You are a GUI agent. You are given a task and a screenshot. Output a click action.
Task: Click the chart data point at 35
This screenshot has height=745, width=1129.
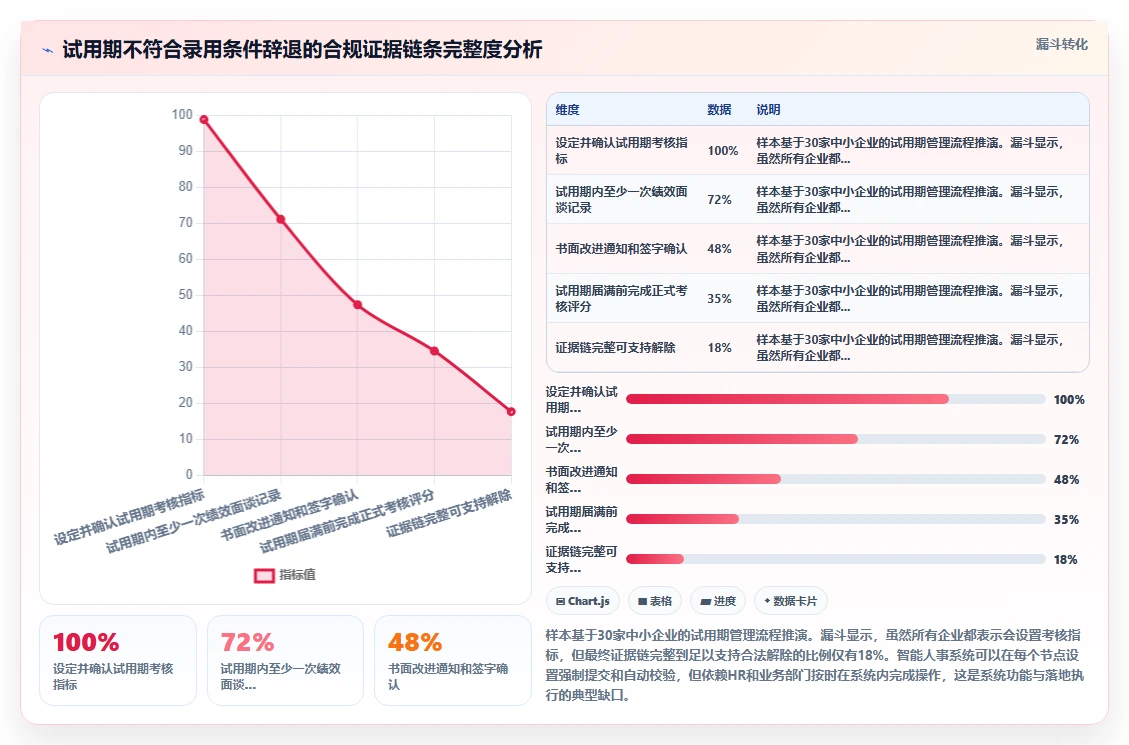434,351
